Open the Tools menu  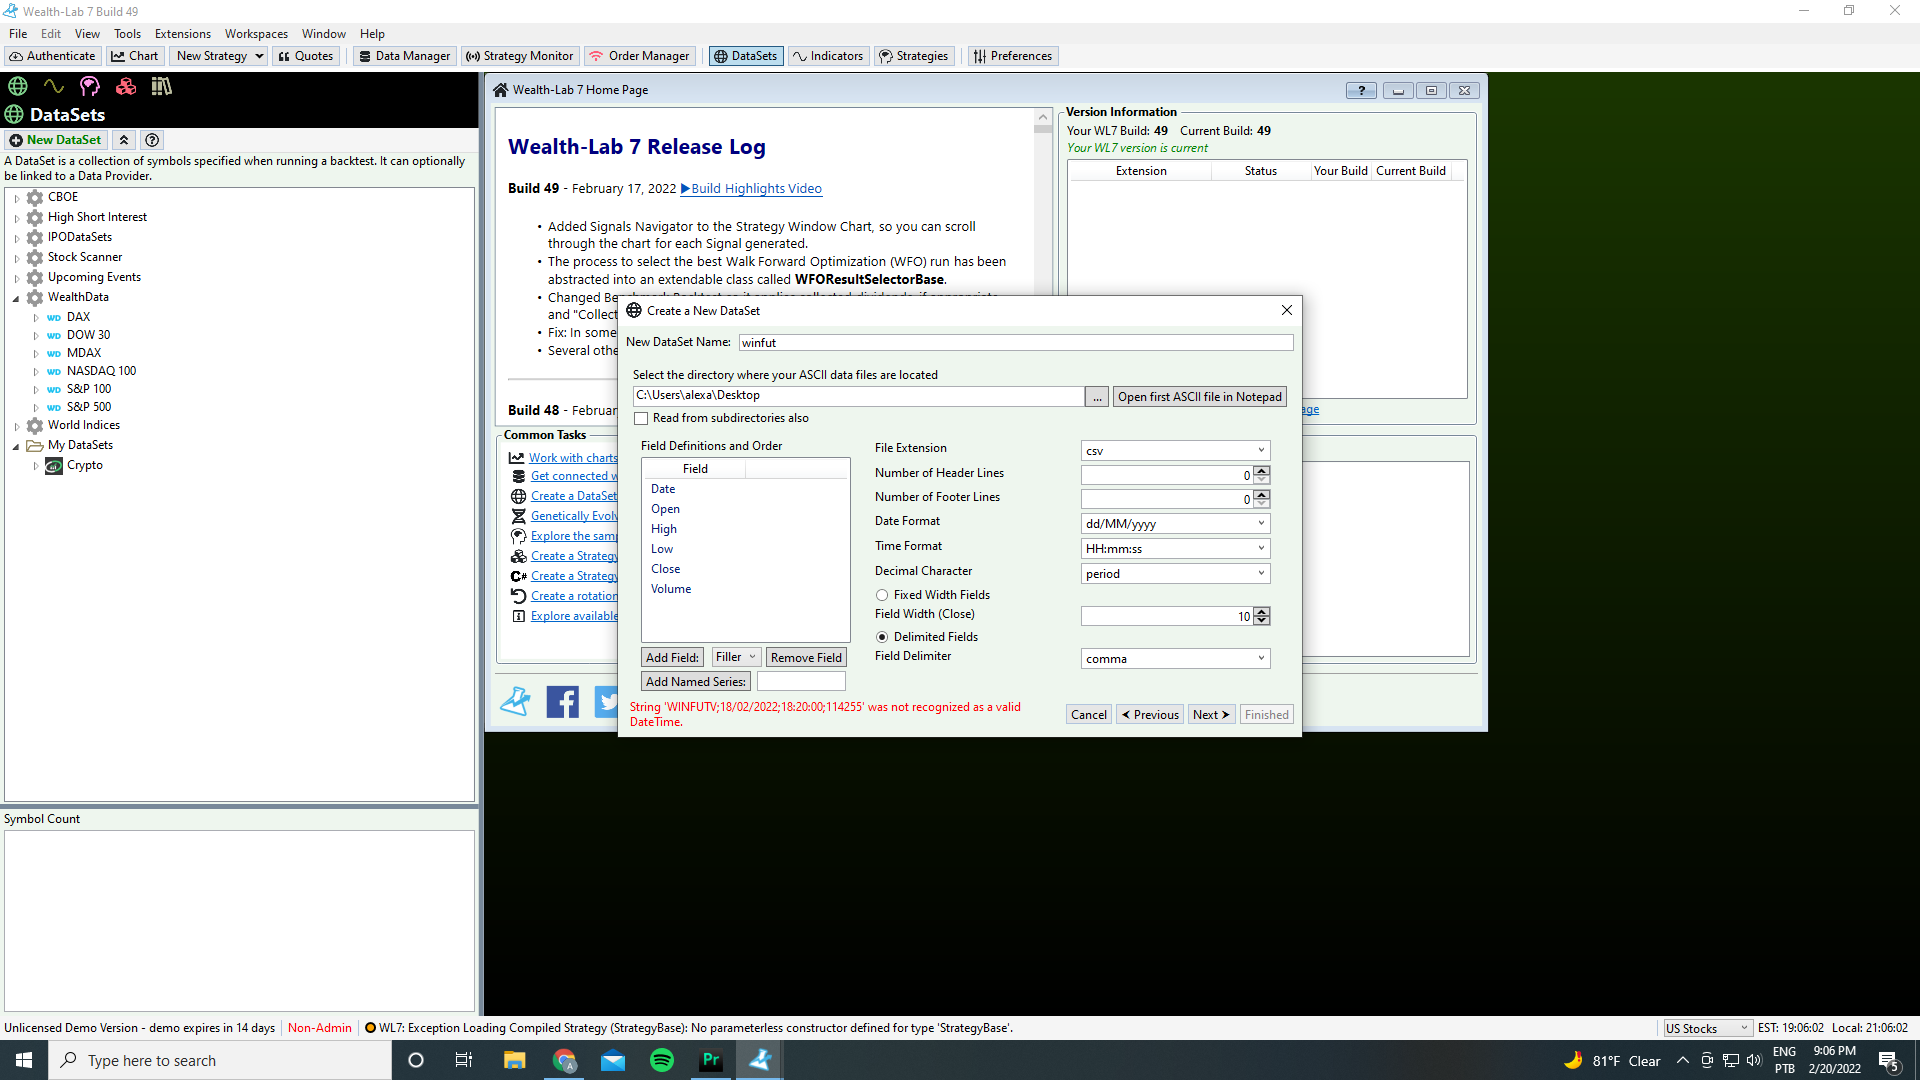(127, 34)
